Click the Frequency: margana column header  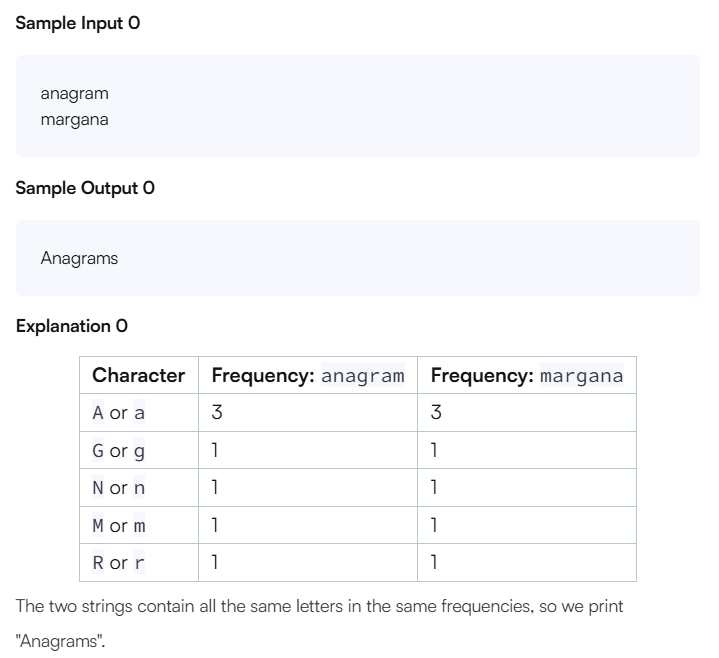click(x=527, y=375)
